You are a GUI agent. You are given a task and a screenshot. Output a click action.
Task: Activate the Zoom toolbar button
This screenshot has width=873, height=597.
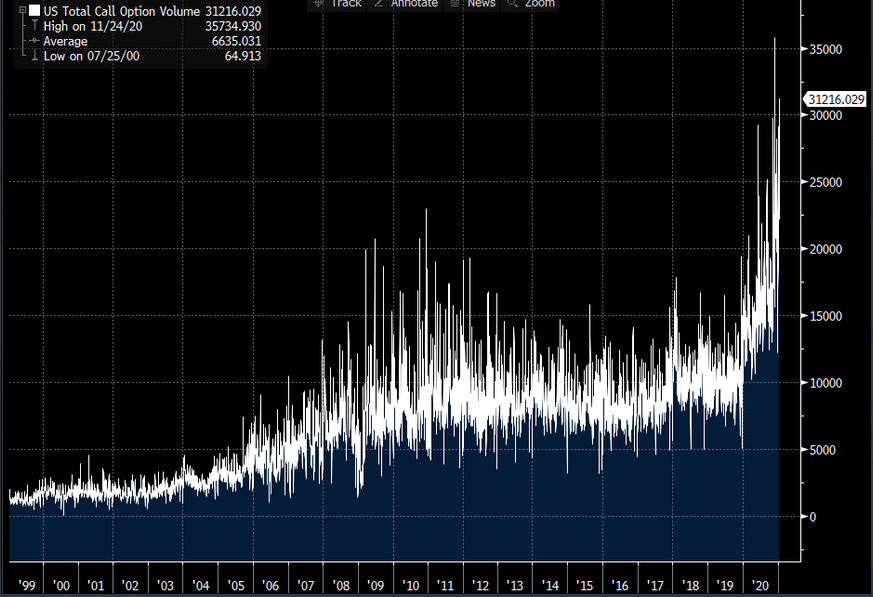pyautogui.click(x=529, y=4)
